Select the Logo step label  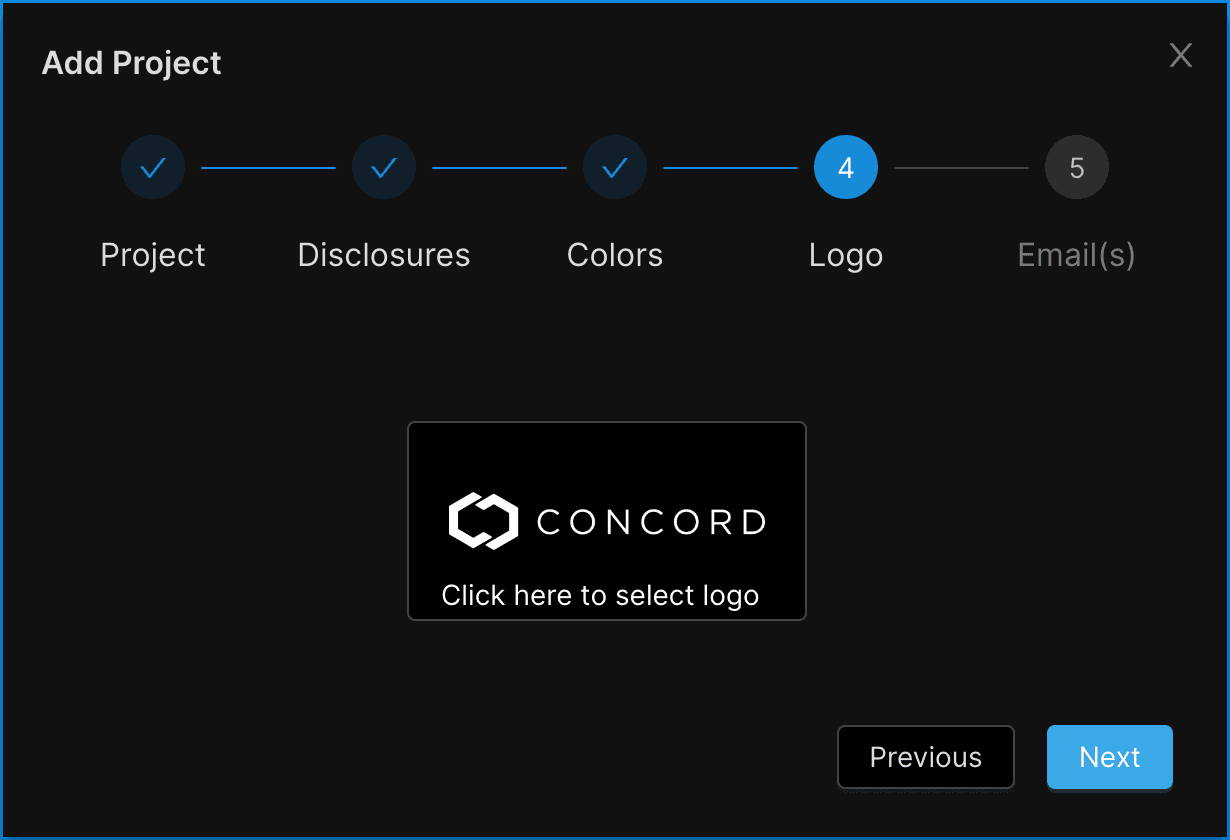(x=846, y=255)
